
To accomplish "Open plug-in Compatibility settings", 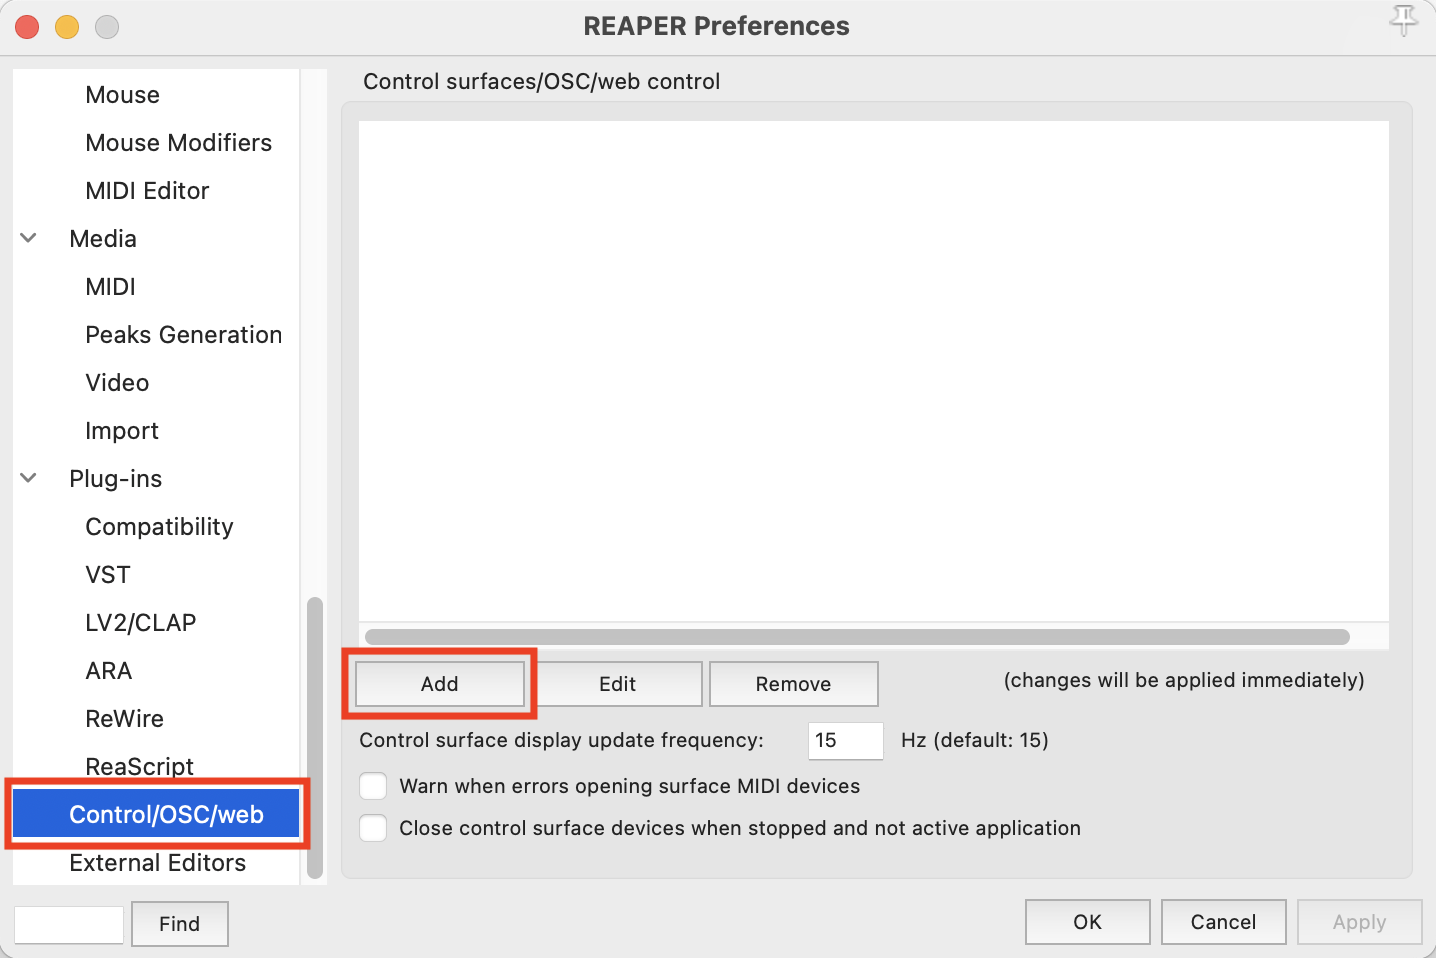I will [x=159, y=527].
